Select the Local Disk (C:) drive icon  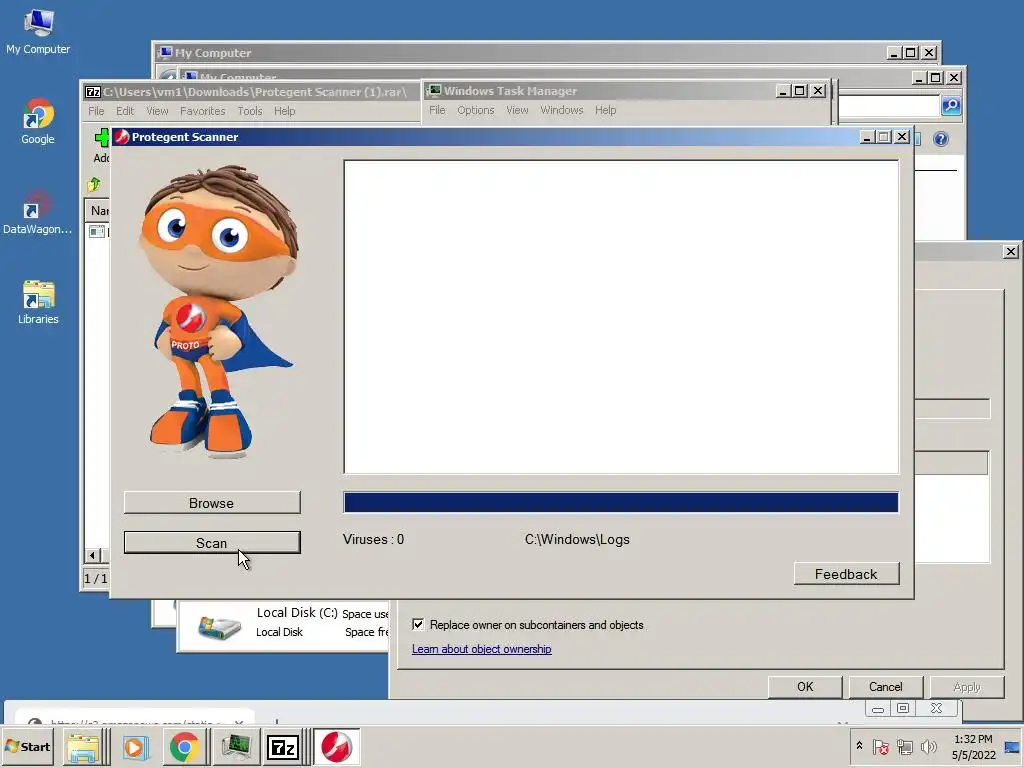point(219,626)
